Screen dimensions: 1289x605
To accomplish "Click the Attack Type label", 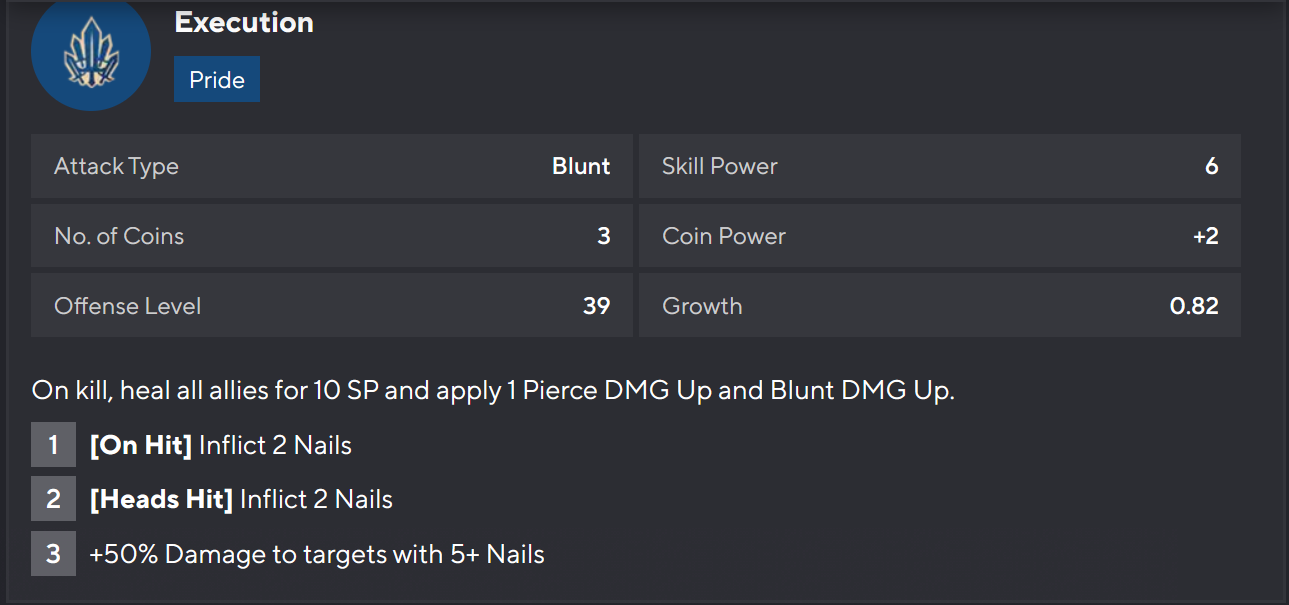I will 116,166.
